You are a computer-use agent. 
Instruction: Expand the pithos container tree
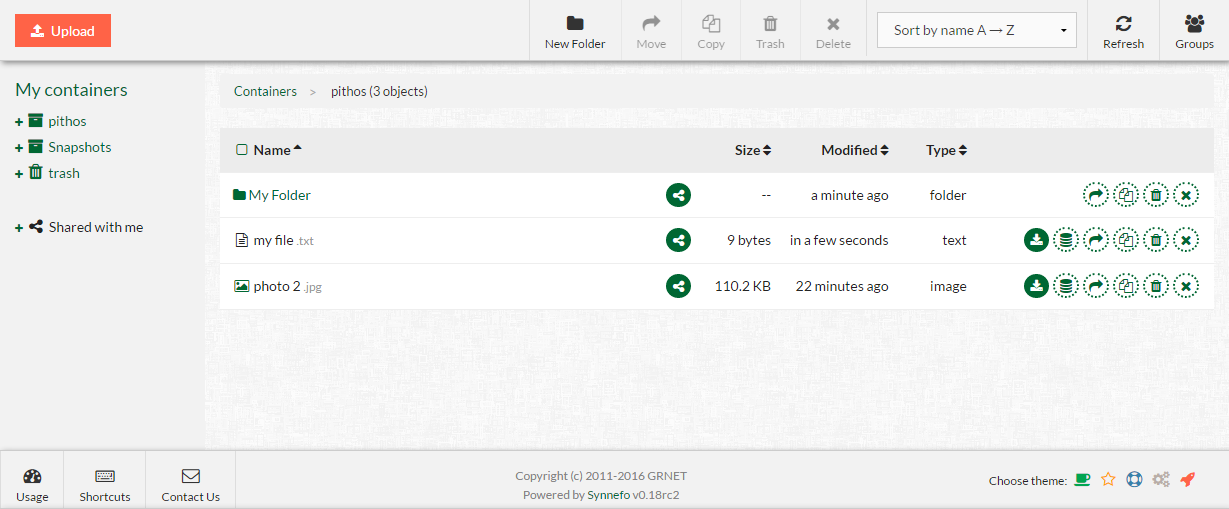tap(19, 122)
